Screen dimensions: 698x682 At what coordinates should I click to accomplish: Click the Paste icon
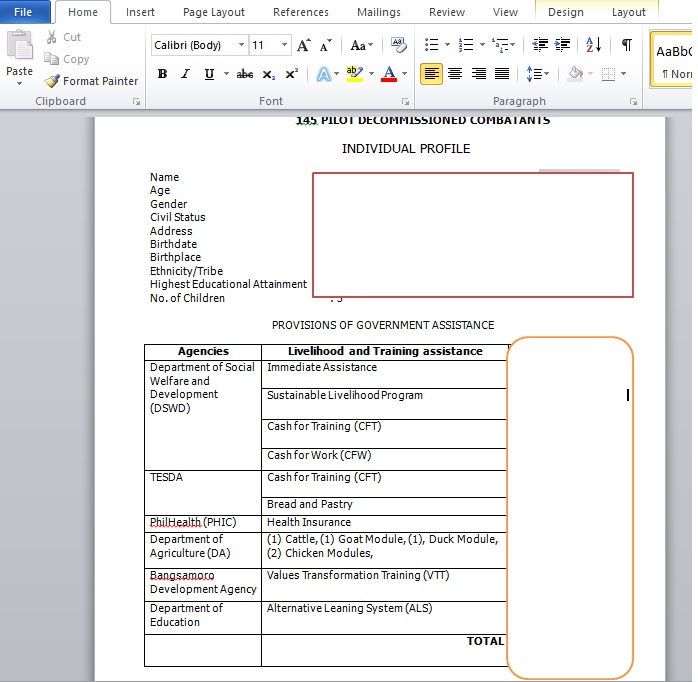(20, 45)
